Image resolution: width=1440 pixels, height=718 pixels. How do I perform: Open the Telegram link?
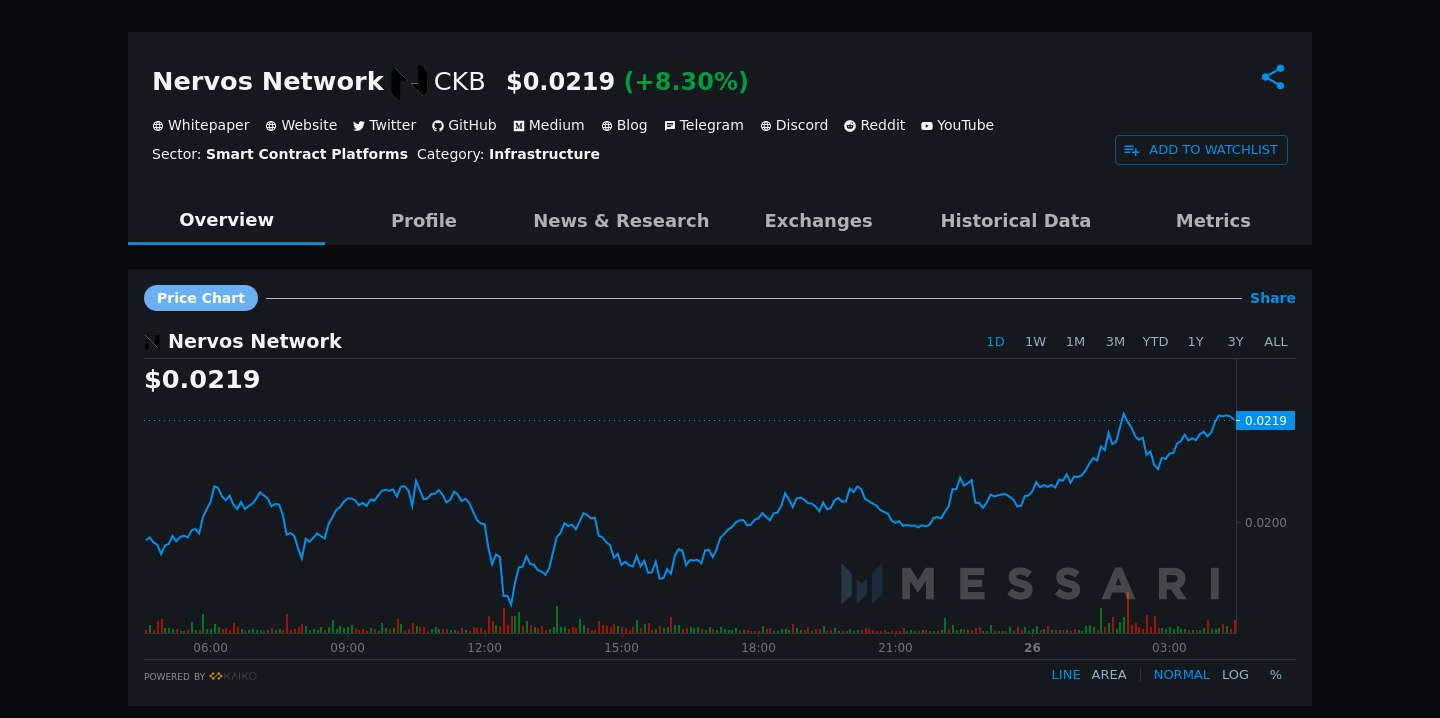tap(704, 125)
